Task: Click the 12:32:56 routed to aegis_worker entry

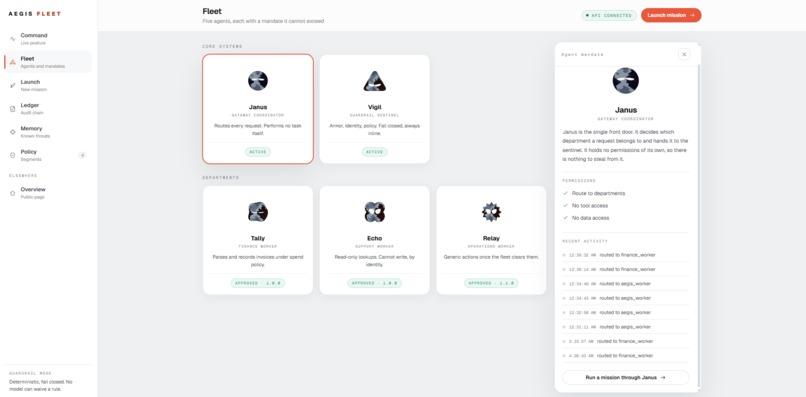Action: tap(626, 313)
